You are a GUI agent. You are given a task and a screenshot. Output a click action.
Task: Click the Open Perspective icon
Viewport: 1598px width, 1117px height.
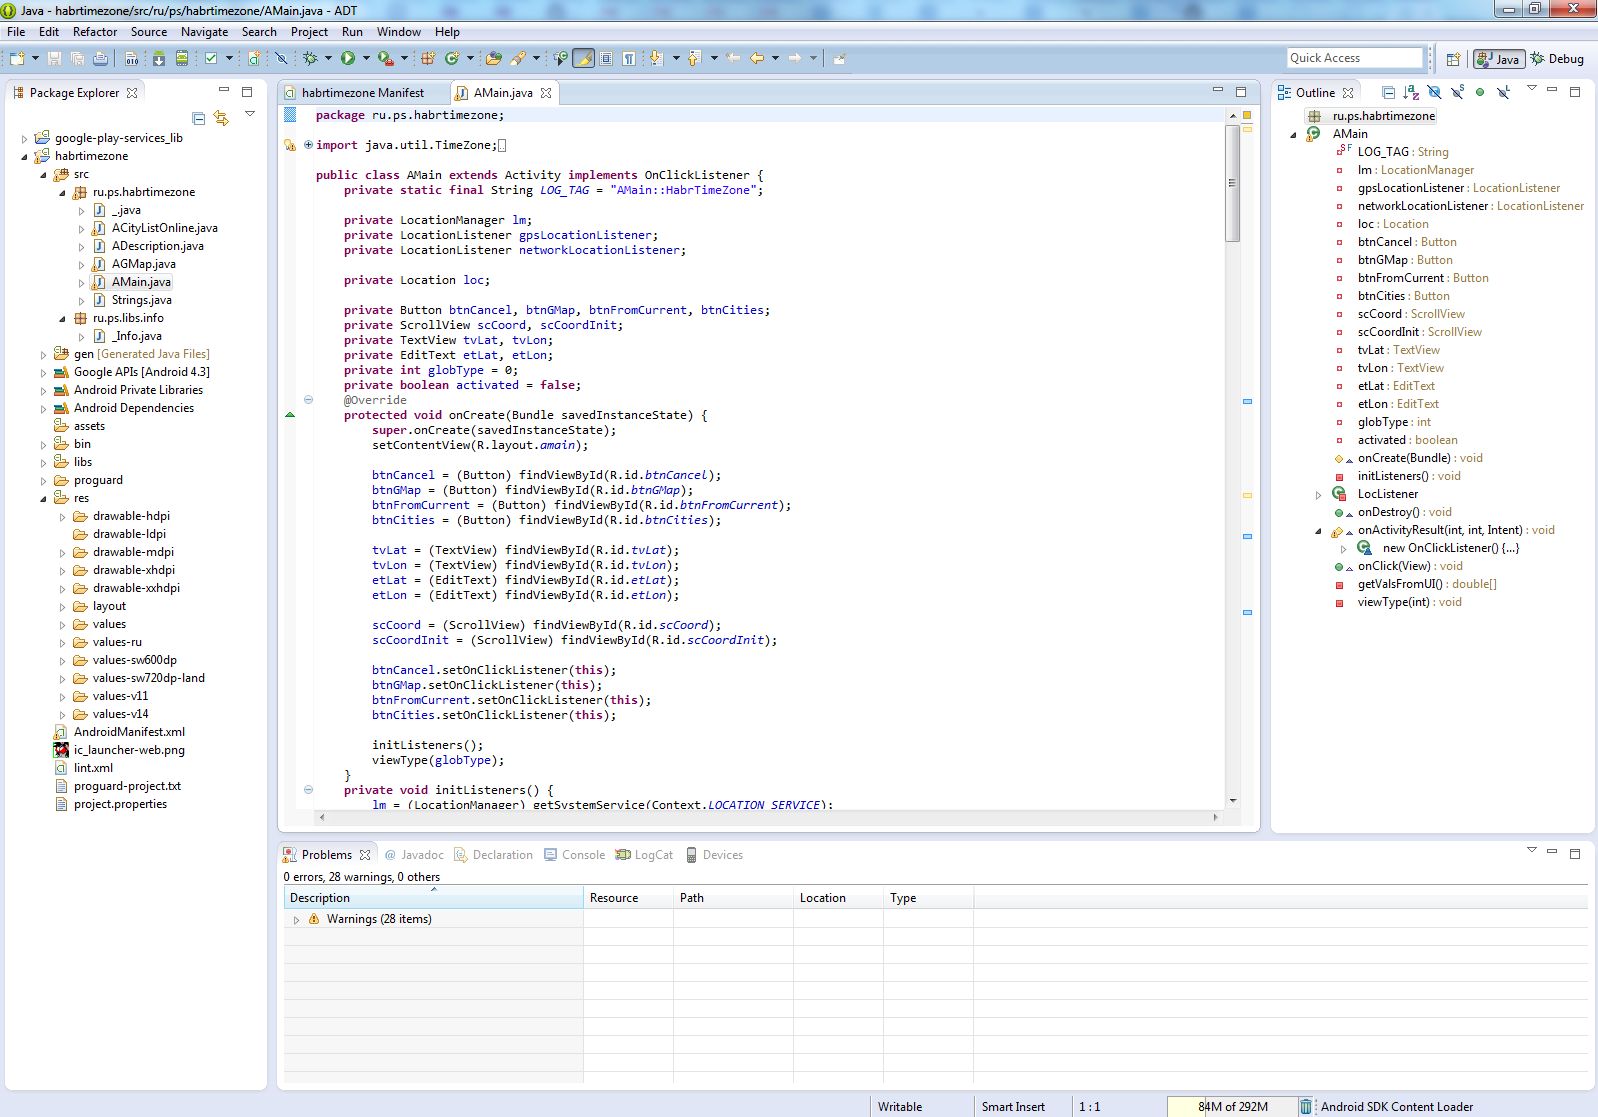click(1453, 59)
